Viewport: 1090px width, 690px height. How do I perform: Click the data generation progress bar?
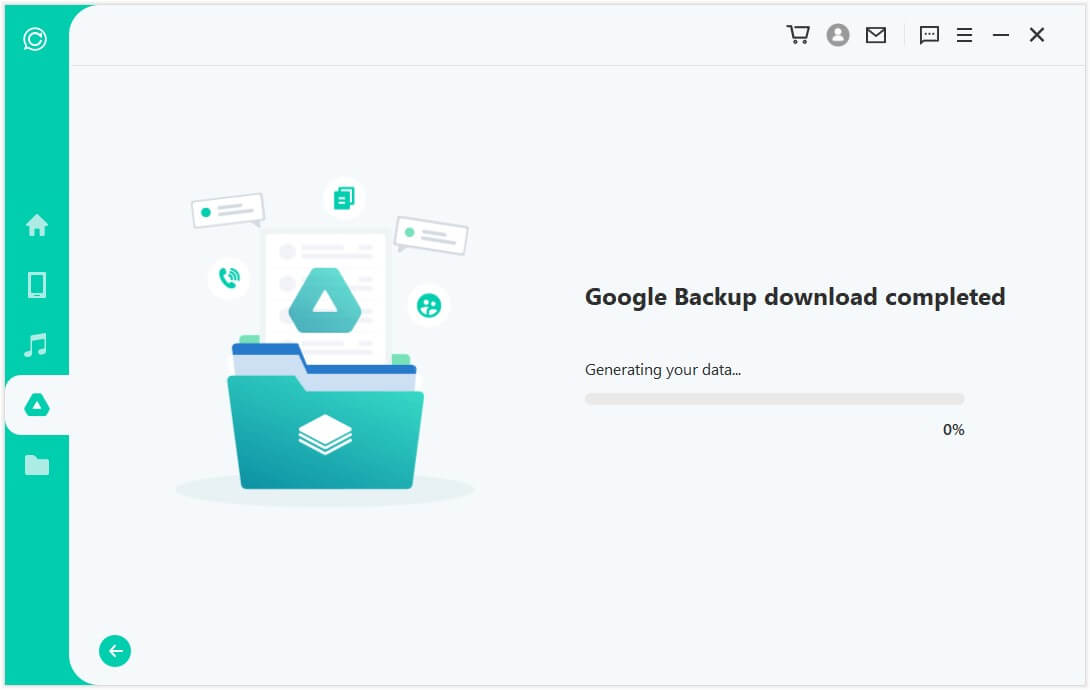tap(774, 399)
